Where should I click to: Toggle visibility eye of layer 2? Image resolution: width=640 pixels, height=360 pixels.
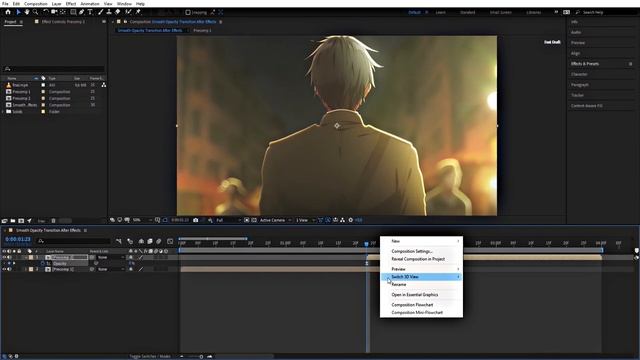(4, 269)
